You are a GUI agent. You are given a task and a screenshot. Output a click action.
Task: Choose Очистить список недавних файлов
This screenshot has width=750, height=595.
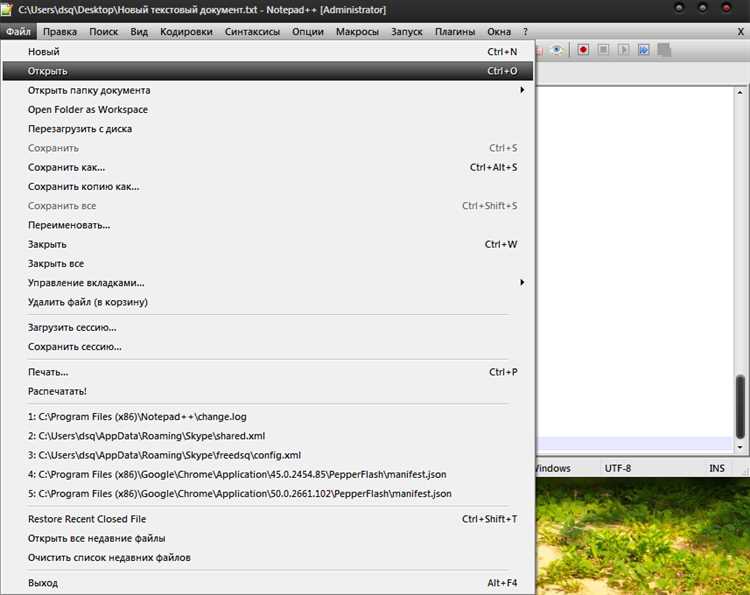[x=268, y=558]
